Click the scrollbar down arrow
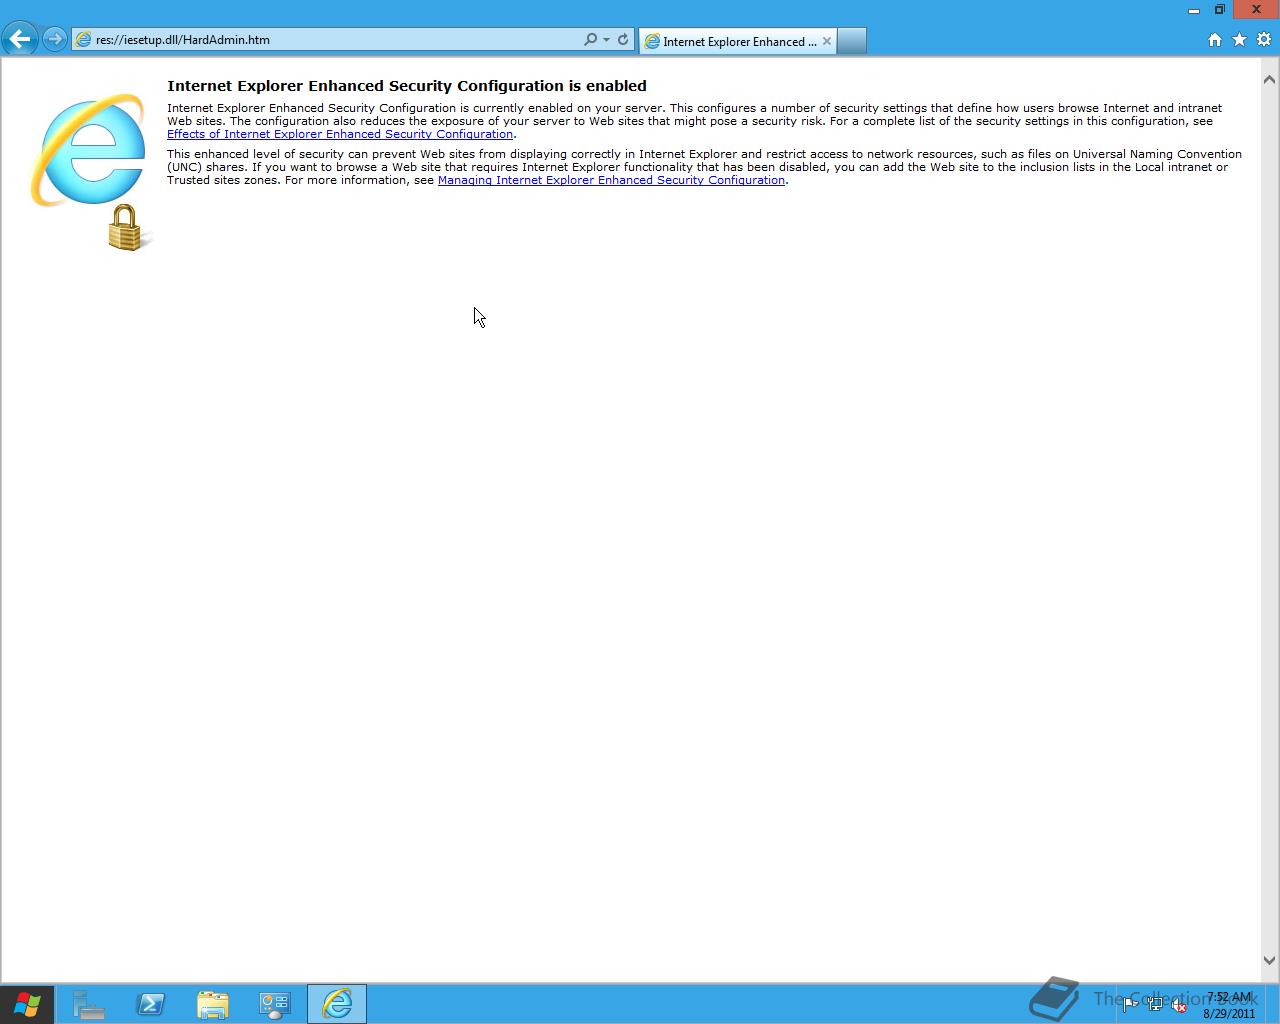The width and height of the screenshot is (1280, 1024). coord(1269,960)
